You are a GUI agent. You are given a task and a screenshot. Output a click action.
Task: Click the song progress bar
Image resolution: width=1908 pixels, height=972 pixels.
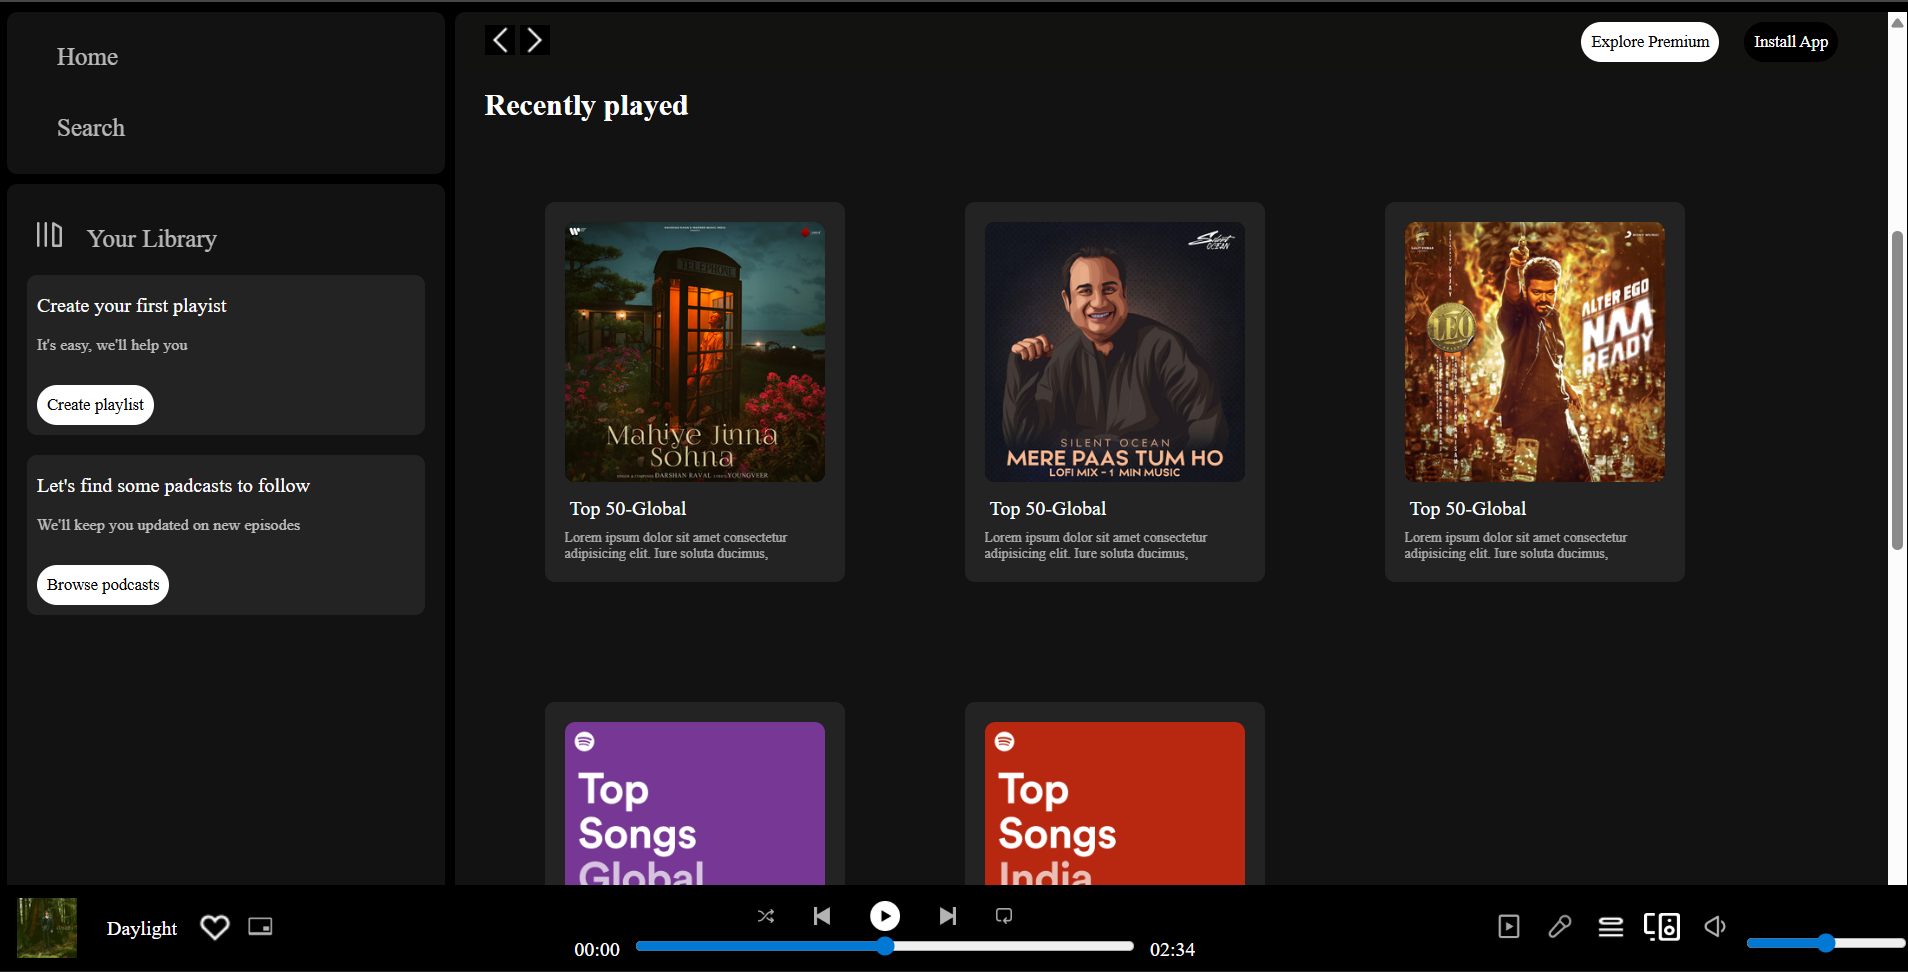click(x=884, y=945)
